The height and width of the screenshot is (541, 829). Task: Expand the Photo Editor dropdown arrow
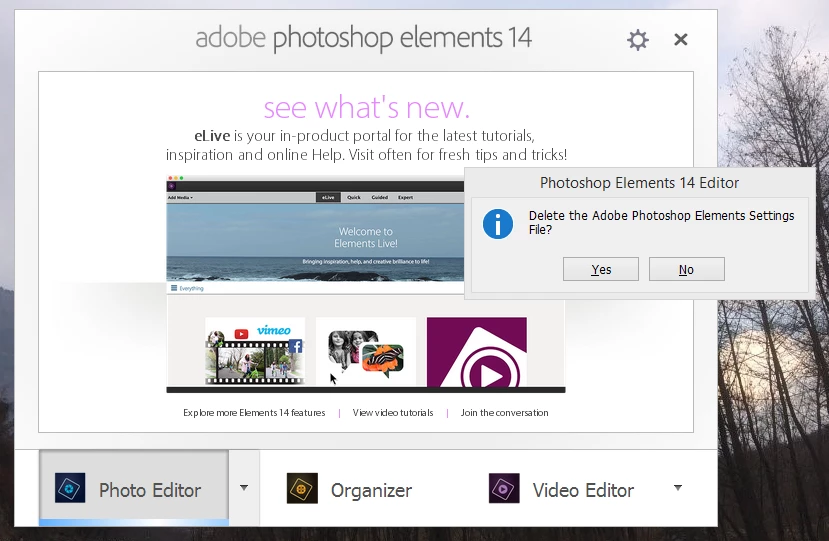[244, 488]
